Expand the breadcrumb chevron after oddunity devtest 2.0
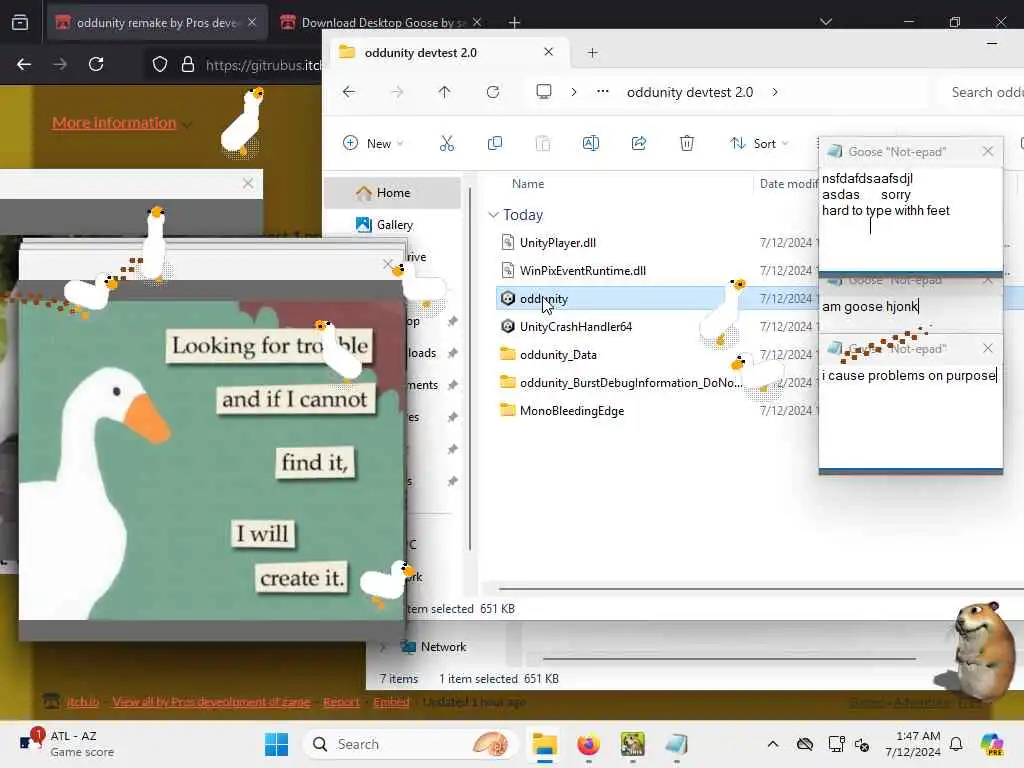Image resolution: width=1024 pixels, height=768 pixels. pos(775,92)
